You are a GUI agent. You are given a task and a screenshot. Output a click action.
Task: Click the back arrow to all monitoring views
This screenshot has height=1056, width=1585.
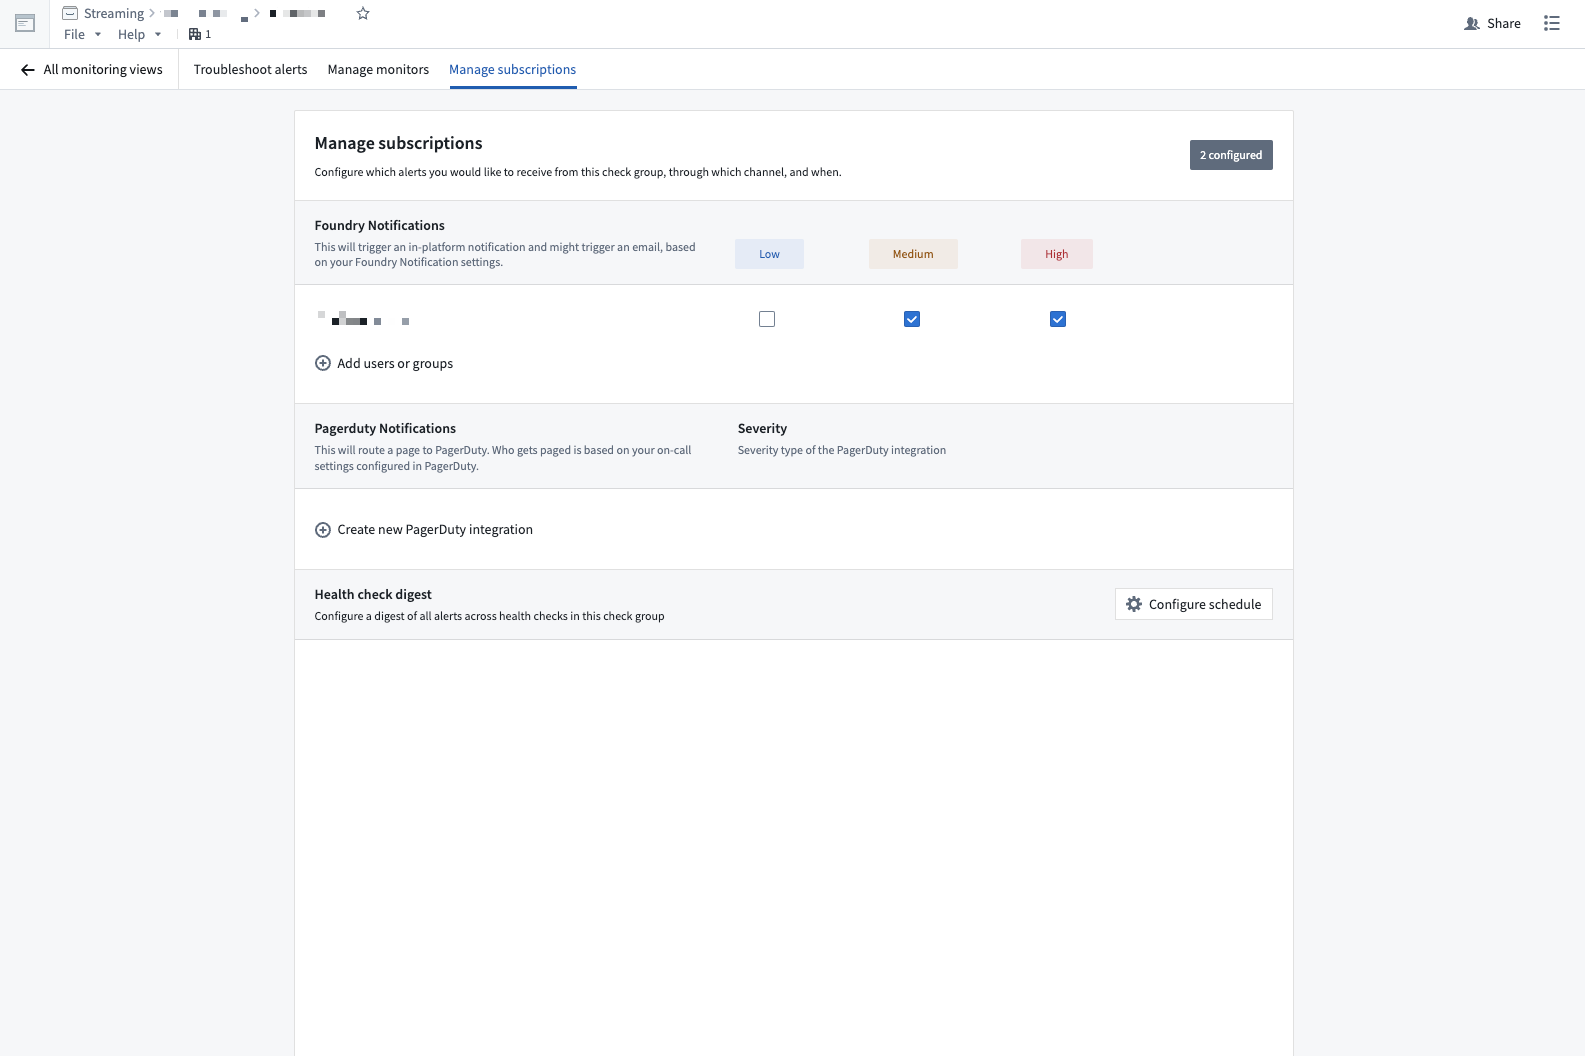(x=28, y=70)
